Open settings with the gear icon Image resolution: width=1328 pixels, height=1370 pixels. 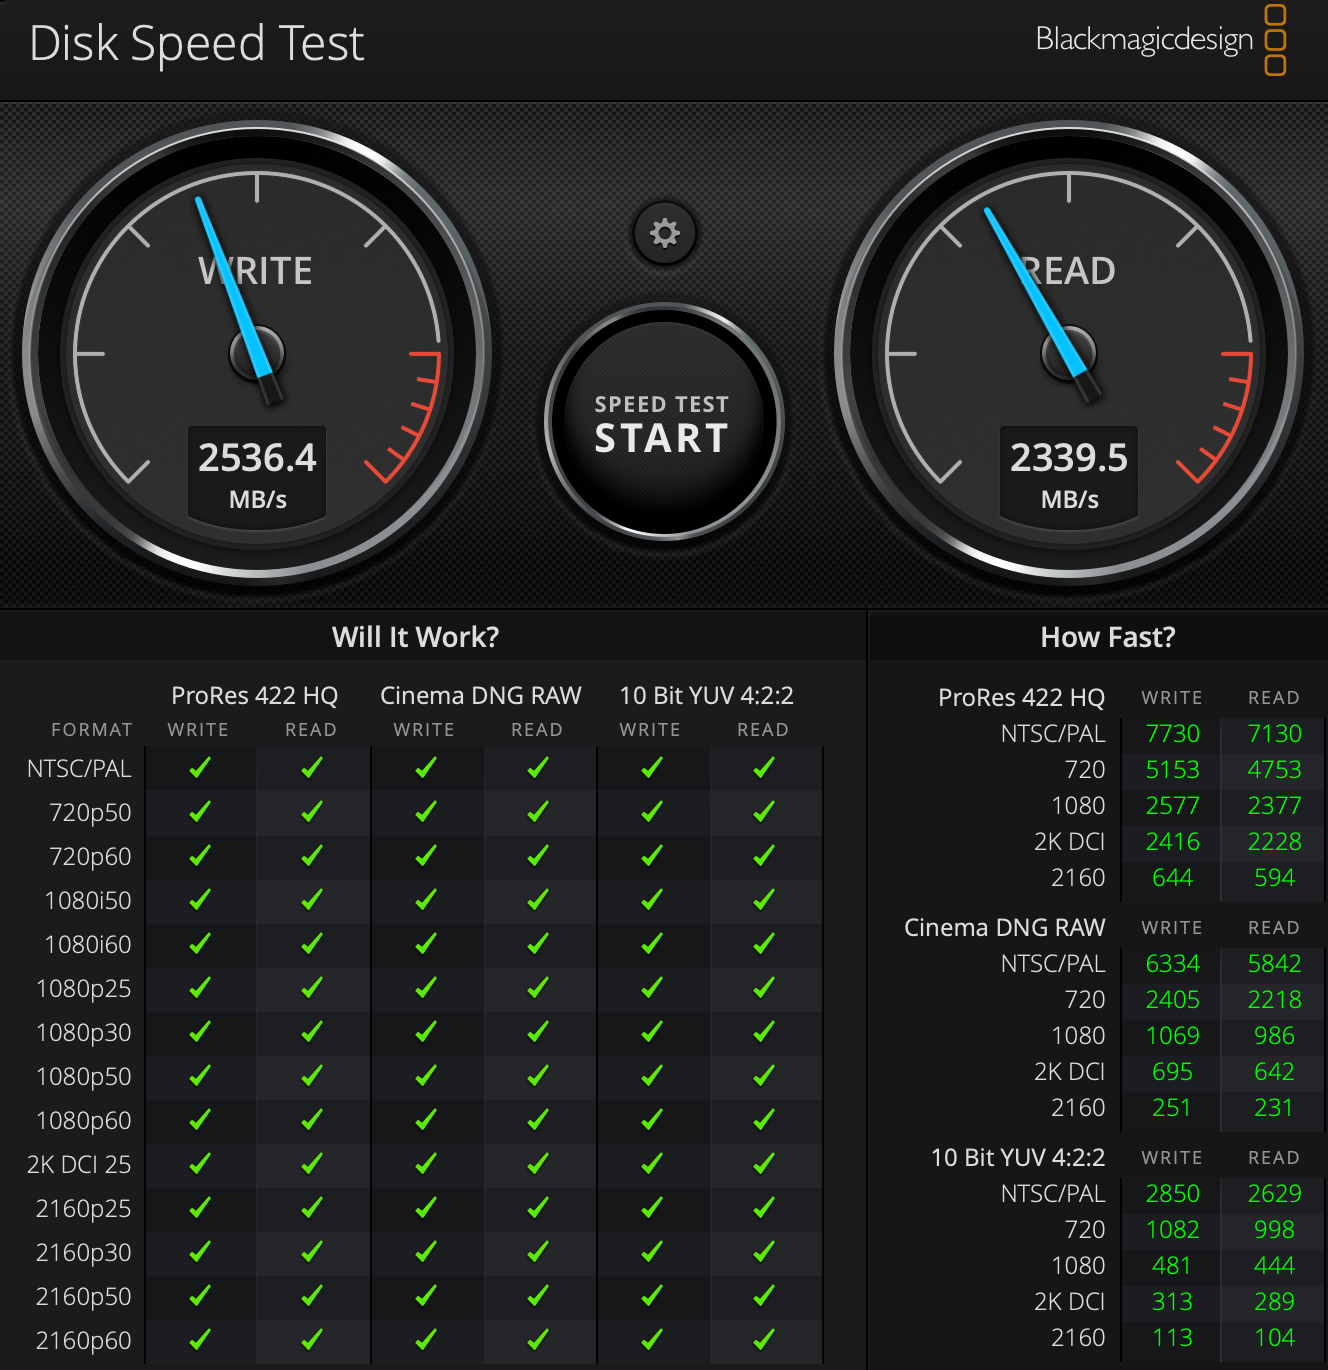point(664,233)
